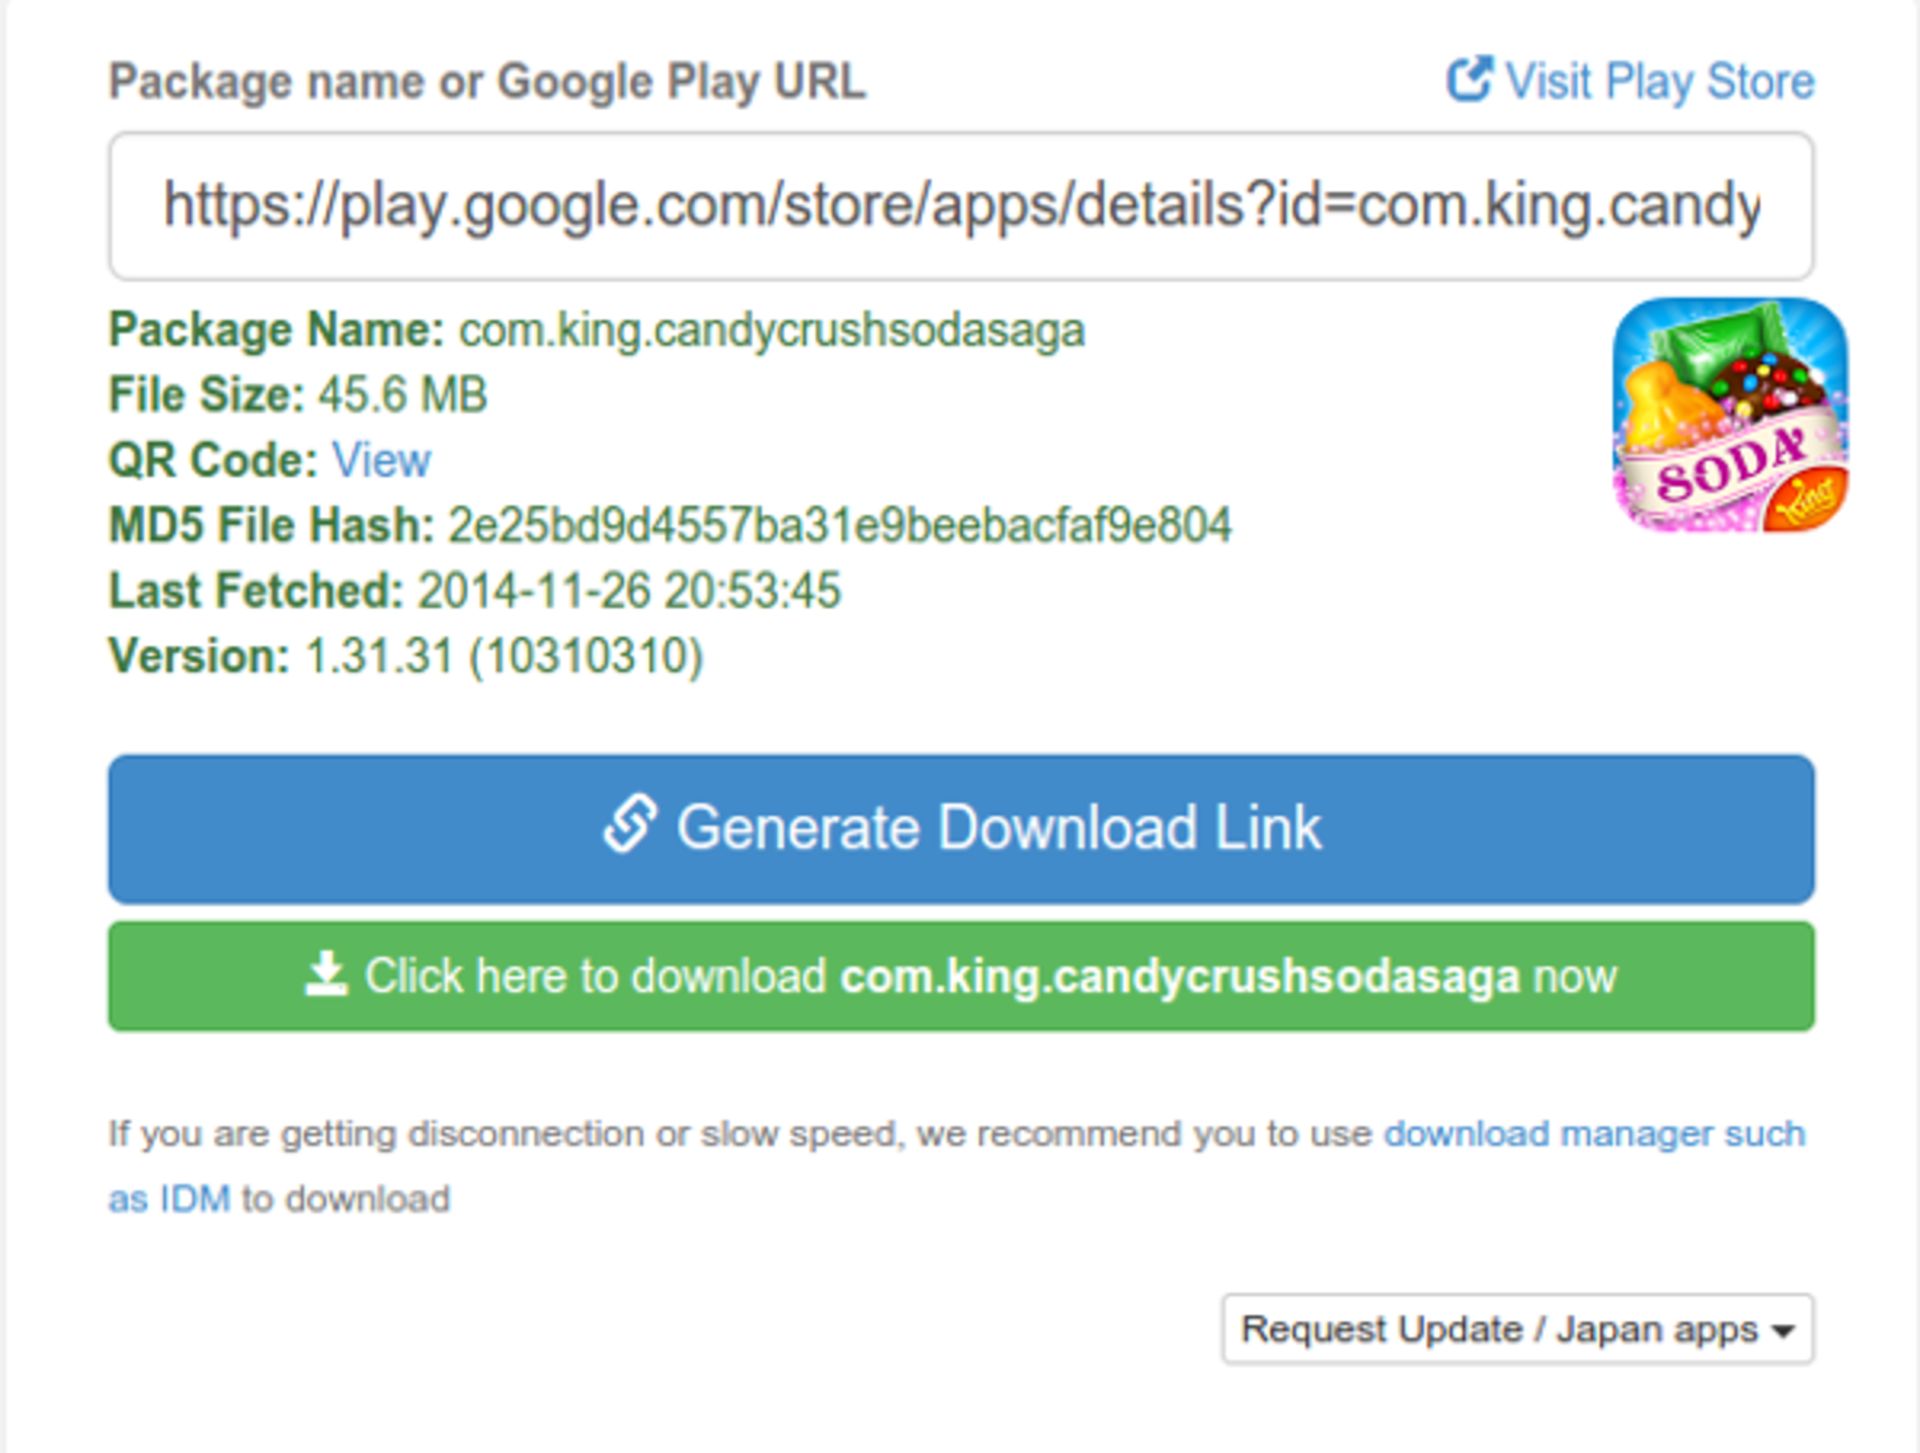Open the Visit Play Store link
Screen dimensions: 1920x1453
click(x=1630, y=81)
